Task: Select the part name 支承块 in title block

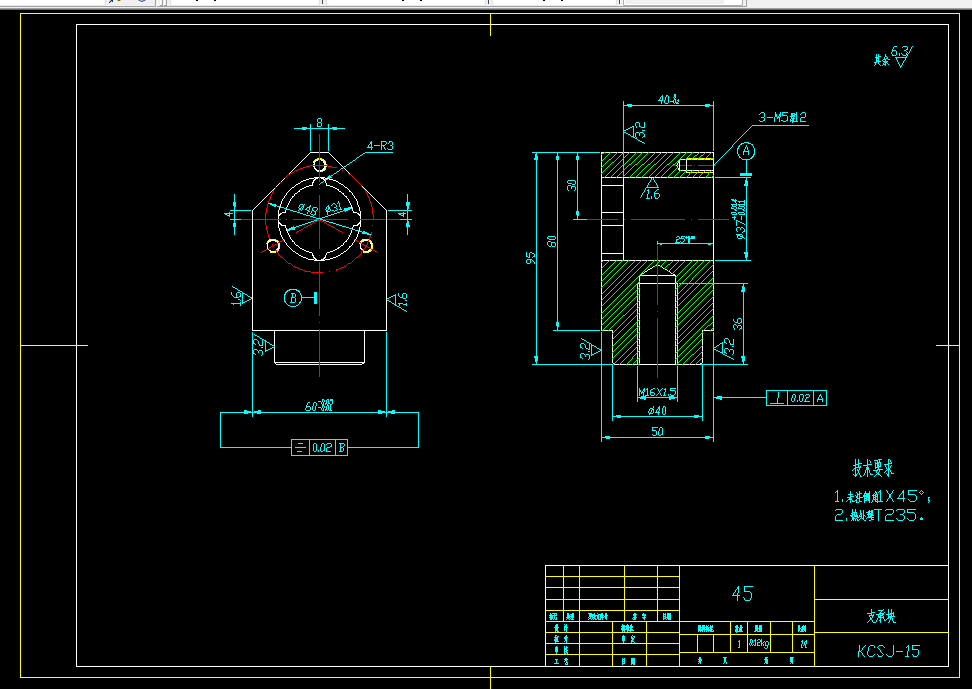Action: click(881, 616)
